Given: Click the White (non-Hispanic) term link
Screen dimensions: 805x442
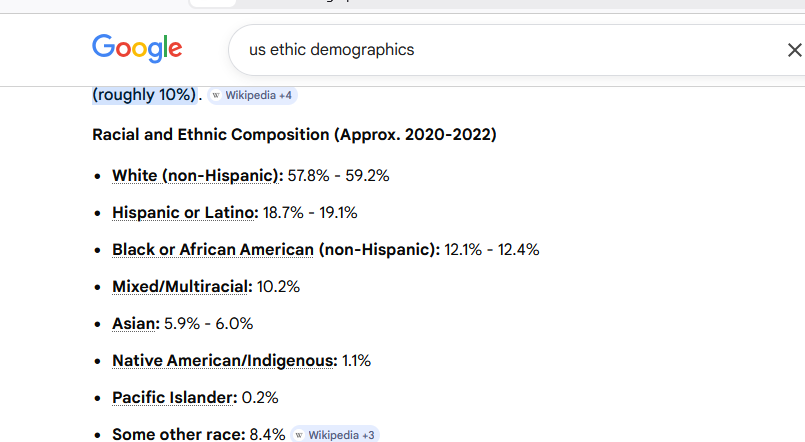Looking at the screenshot, I should pyautogui.click(x=197, y=175).
